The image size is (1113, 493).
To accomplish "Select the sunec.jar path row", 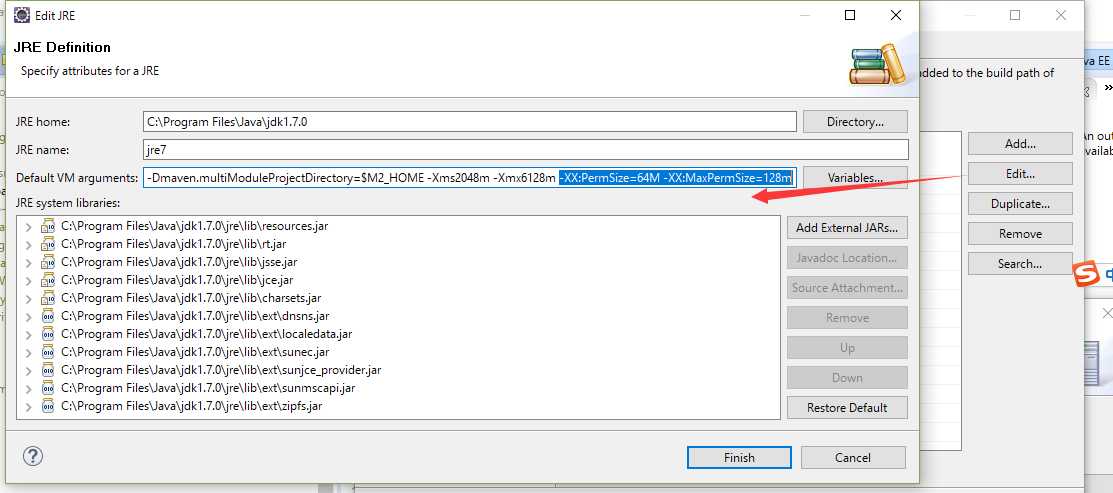I will coord(195,352).
